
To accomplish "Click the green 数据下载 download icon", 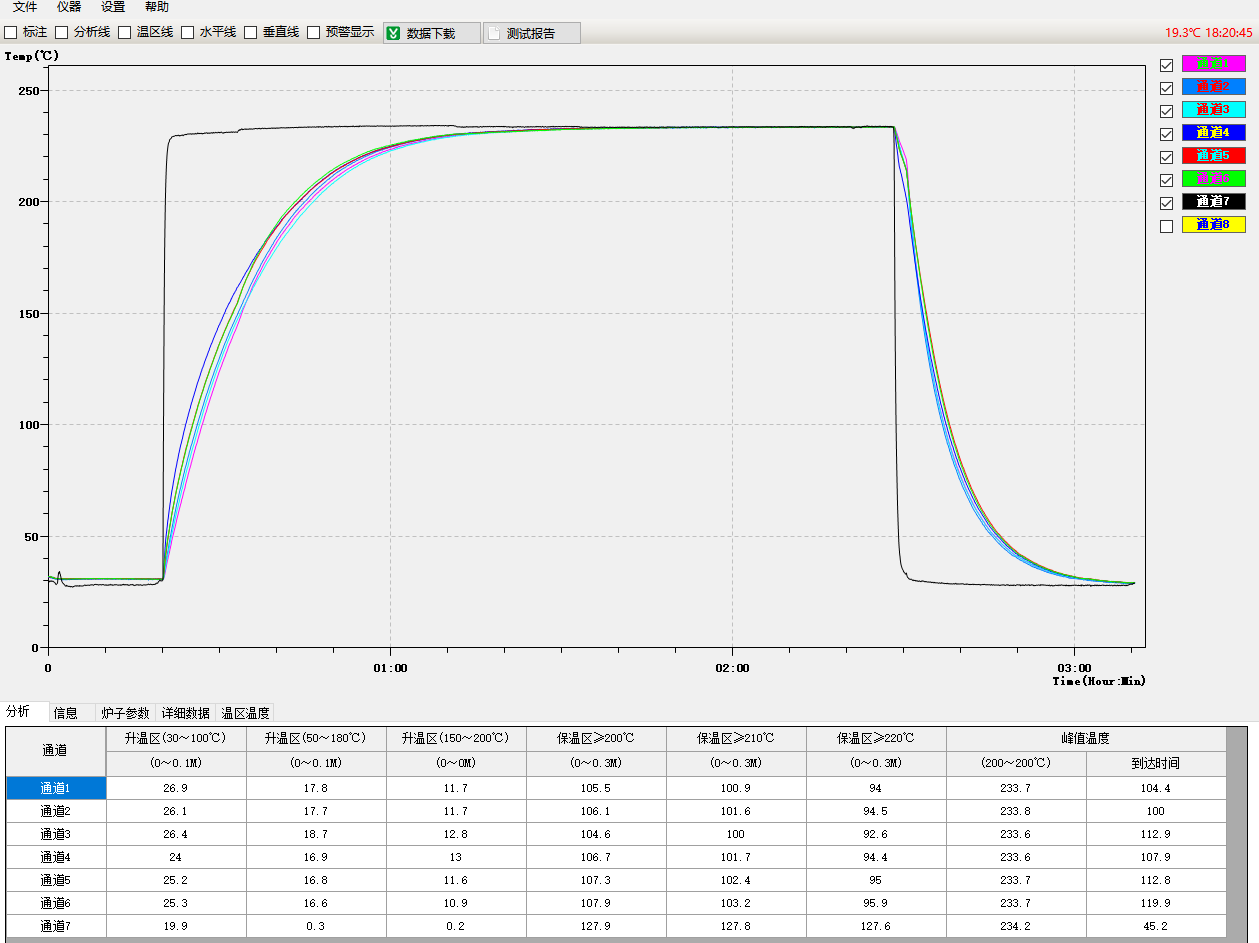I will coord(394,33).
